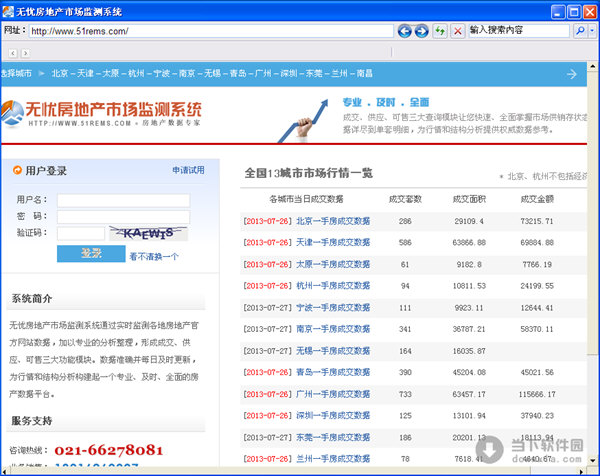Click the 申请试用 trial link

coord(187,170)
